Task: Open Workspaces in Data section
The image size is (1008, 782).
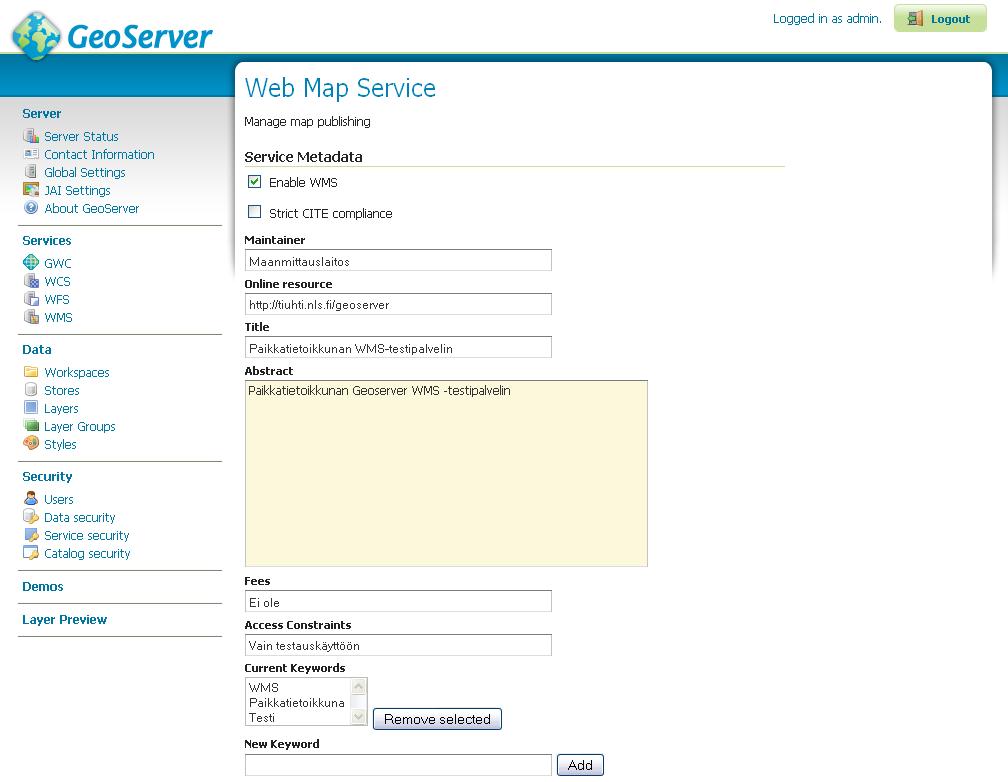Action: (76, 372)
